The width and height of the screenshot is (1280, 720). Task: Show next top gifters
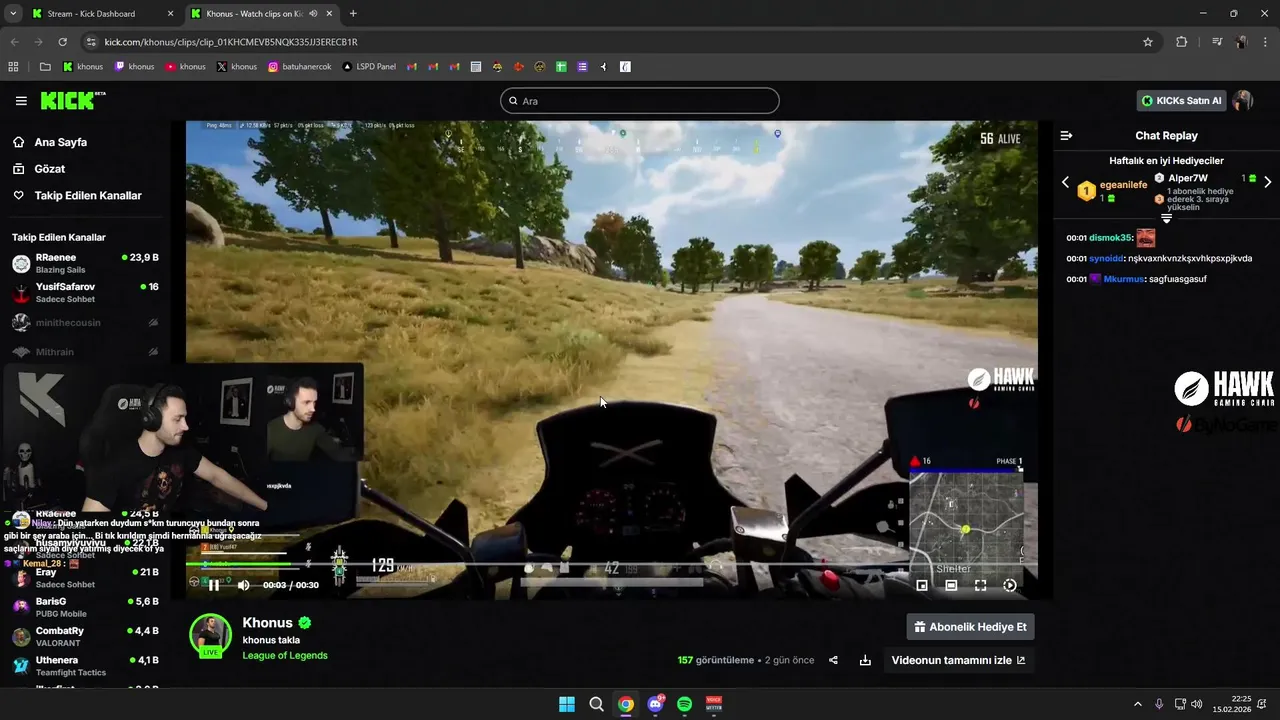click(1267, 182)
